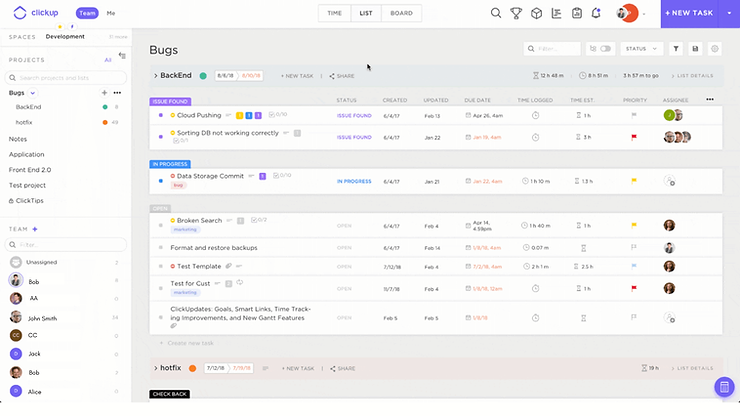The height and width of the screenshot is (416, 740).
Task: Click the hotfix orange color dot
Action: coord(193,368)
